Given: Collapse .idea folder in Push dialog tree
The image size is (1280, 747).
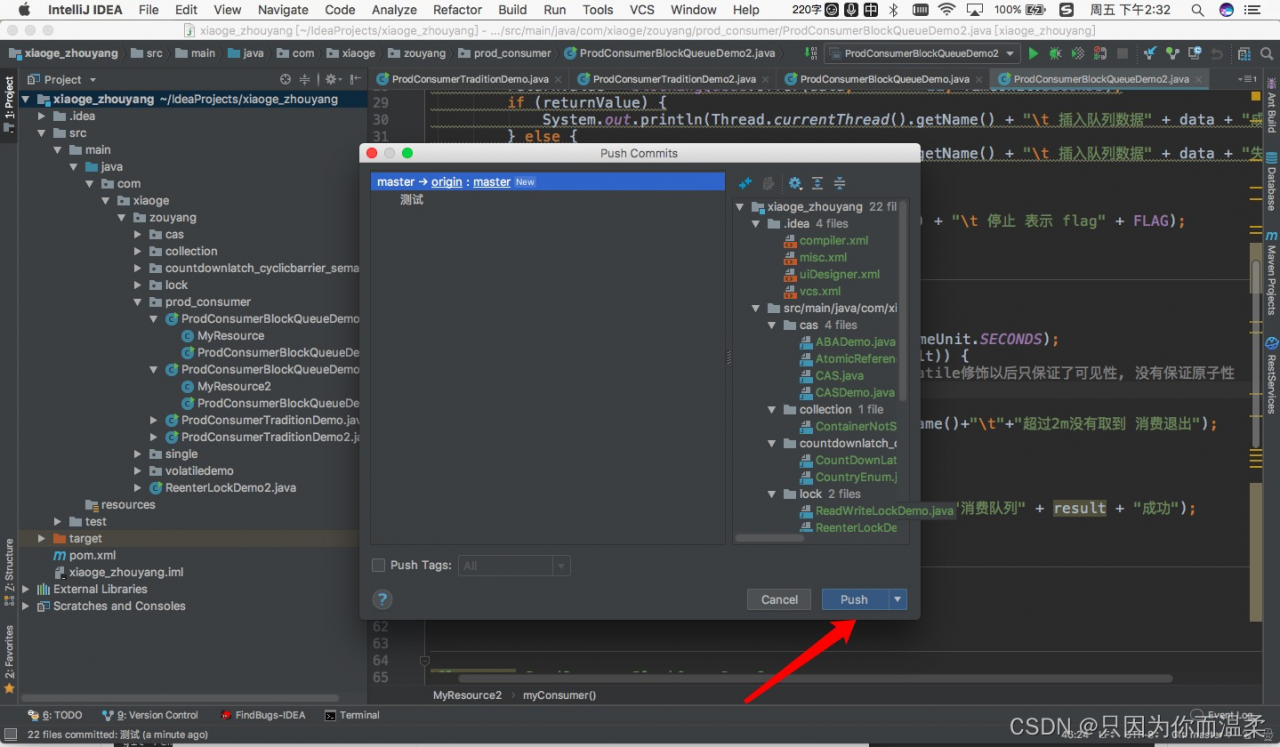Looking at the screenshot, I should point(757,224).
